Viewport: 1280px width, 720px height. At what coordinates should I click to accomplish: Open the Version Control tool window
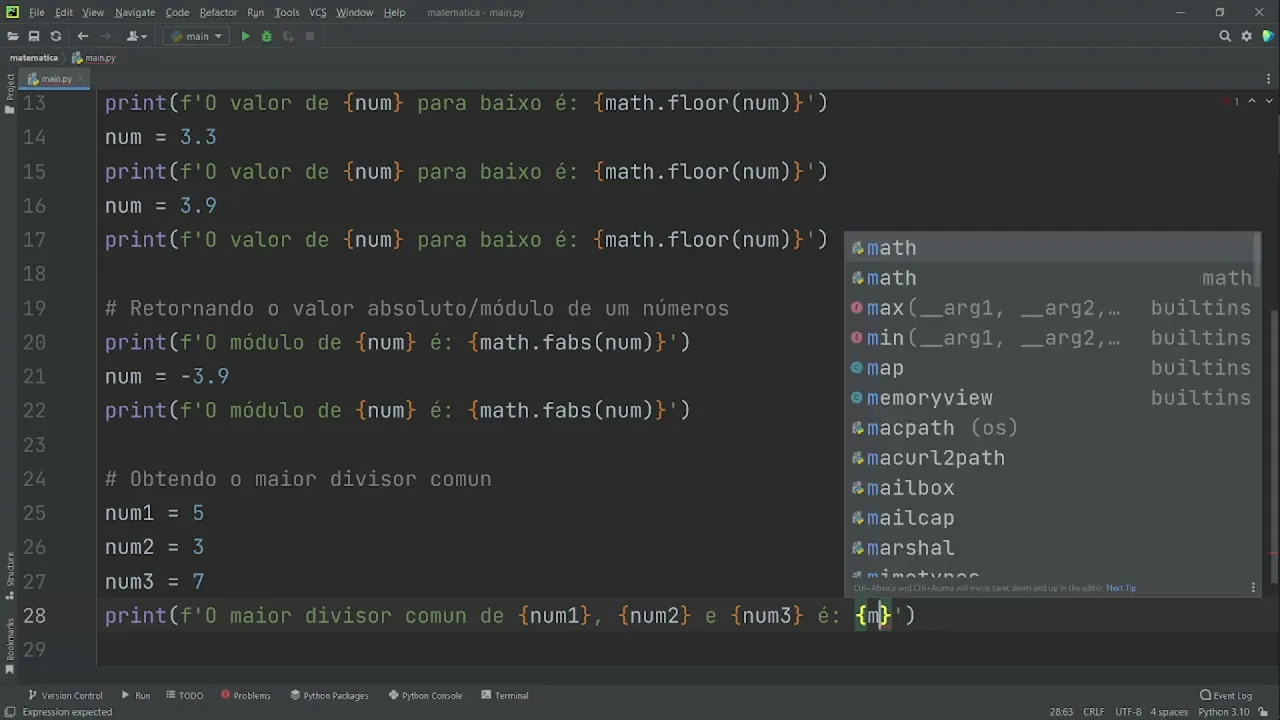65,695
